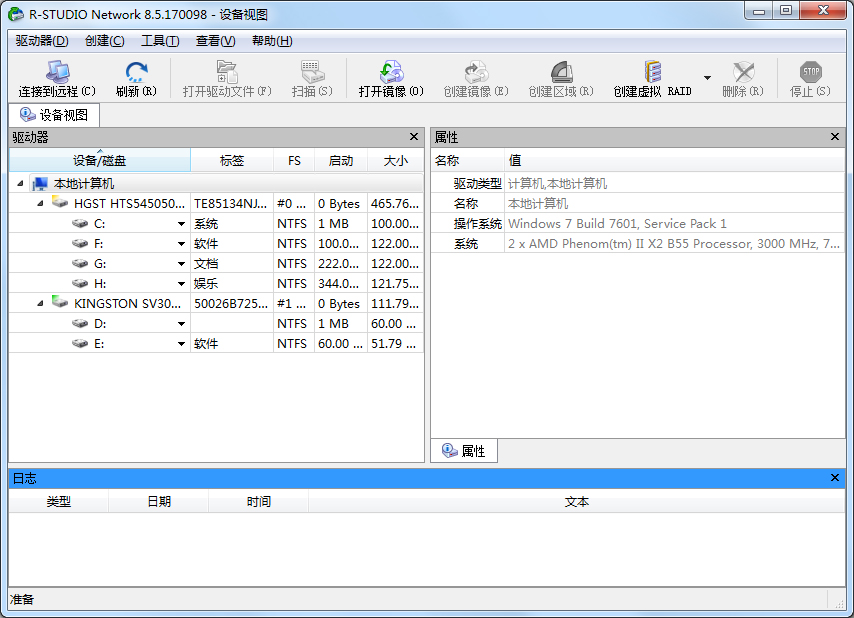Open the 驱动器(D) menu
The width and height of the screenshot is (854, 618).
(x=42, y=41)
